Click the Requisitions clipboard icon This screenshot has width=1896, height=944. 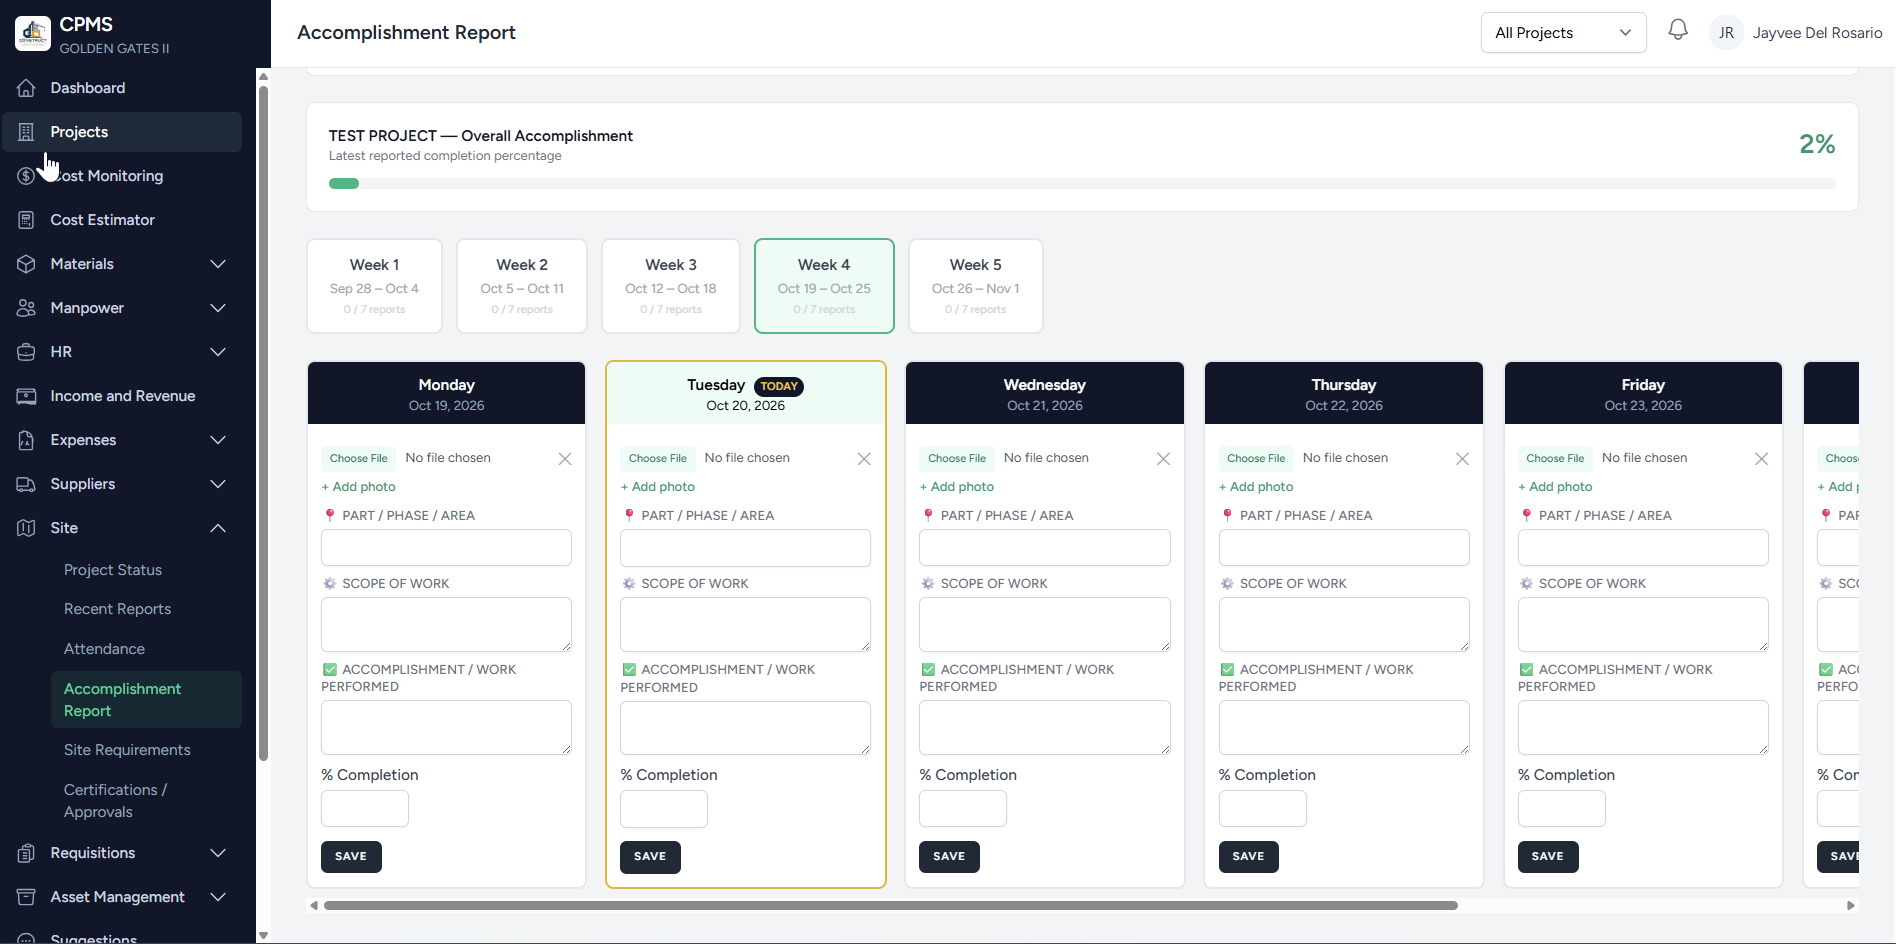27,853
